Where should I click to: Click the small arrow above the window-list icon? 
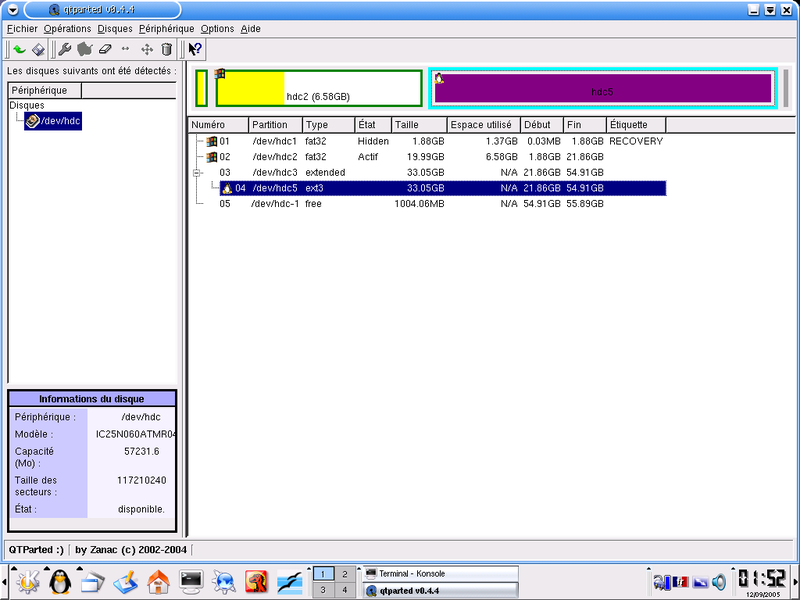(79, 568)
